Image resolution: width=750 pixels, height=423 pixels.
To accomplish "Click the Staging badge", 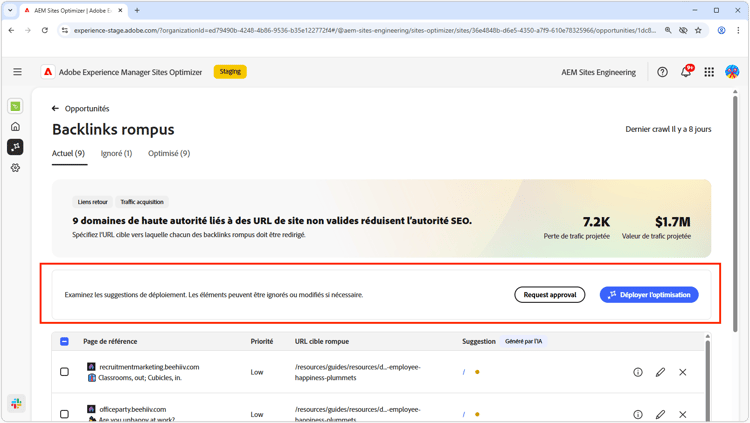I will coord(230,72).
